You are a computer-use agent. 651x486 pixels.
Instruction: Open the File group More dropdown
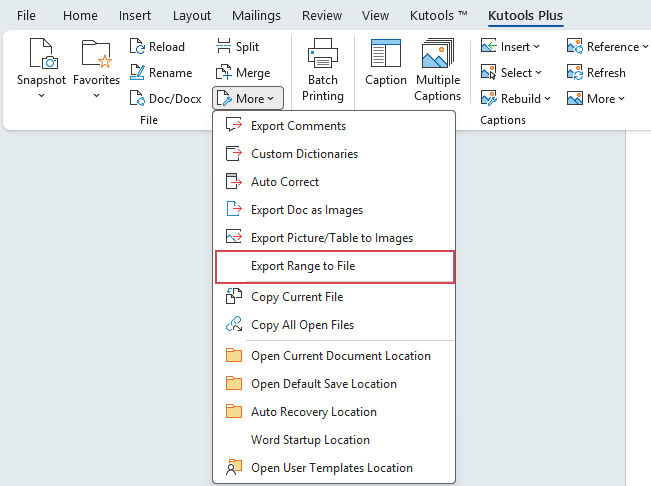(248, 98)
